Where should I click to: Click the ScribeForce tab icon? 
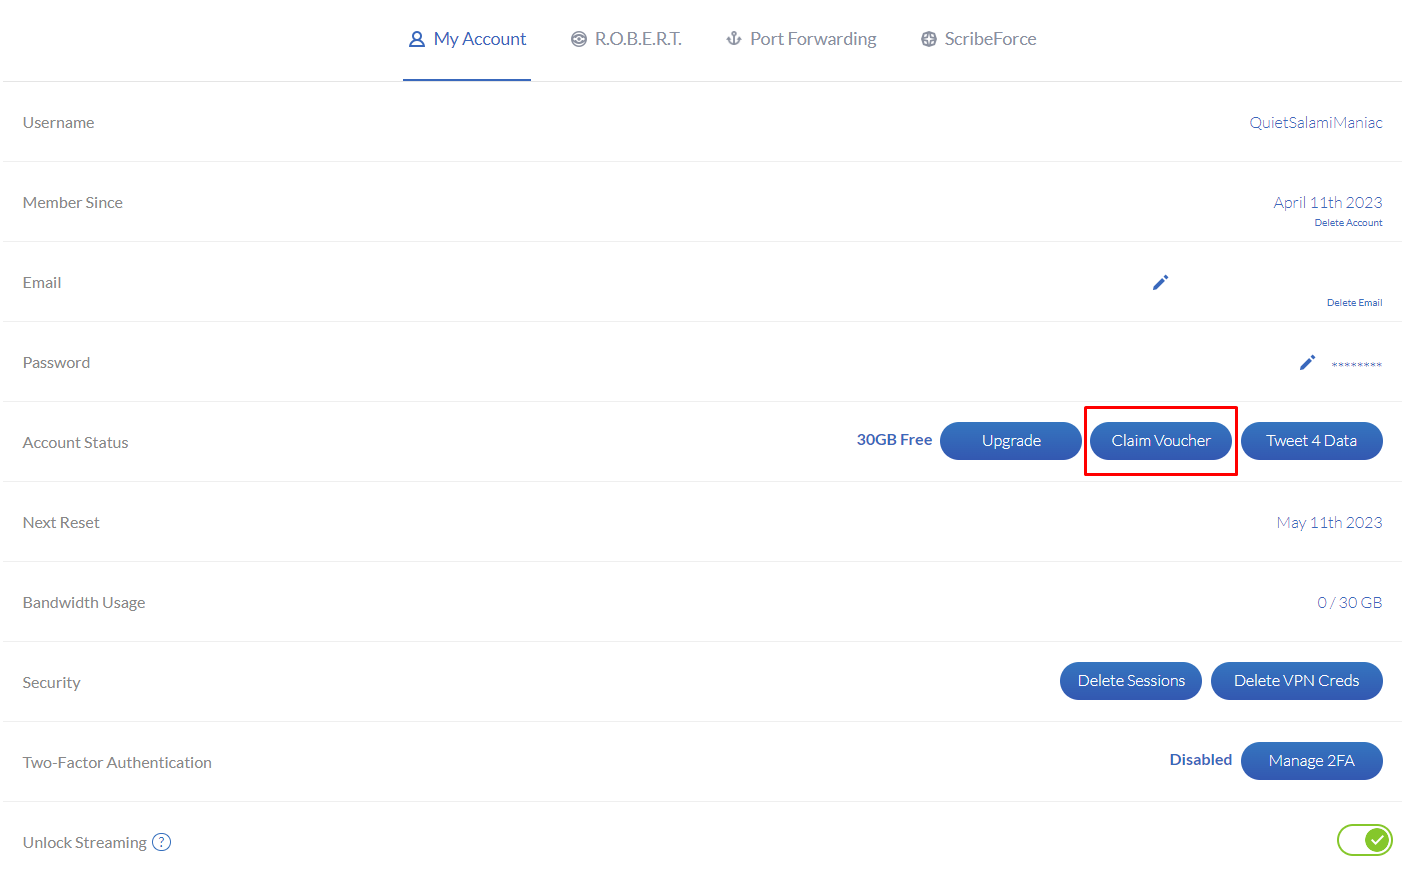[929, 39]
